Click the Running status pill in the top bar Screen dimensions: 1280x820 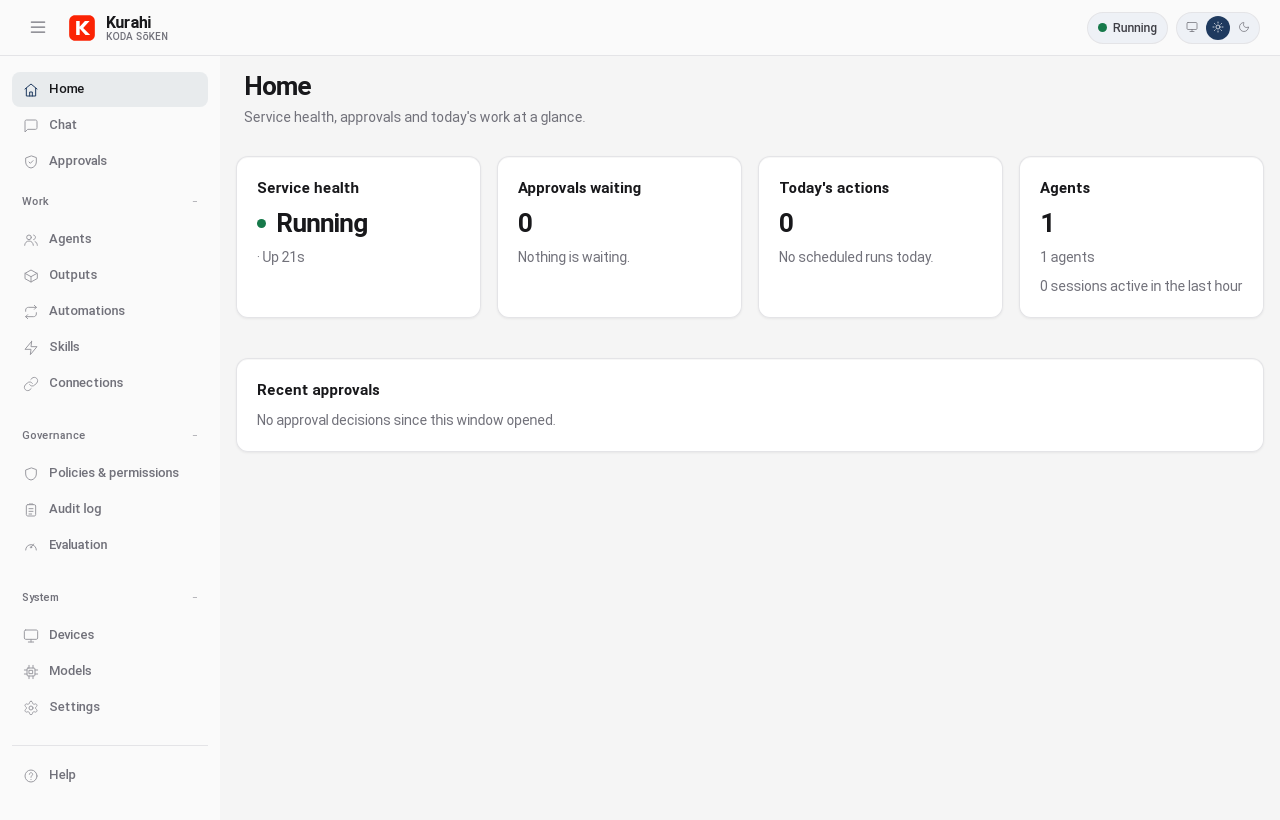(x=1127, y=28)
